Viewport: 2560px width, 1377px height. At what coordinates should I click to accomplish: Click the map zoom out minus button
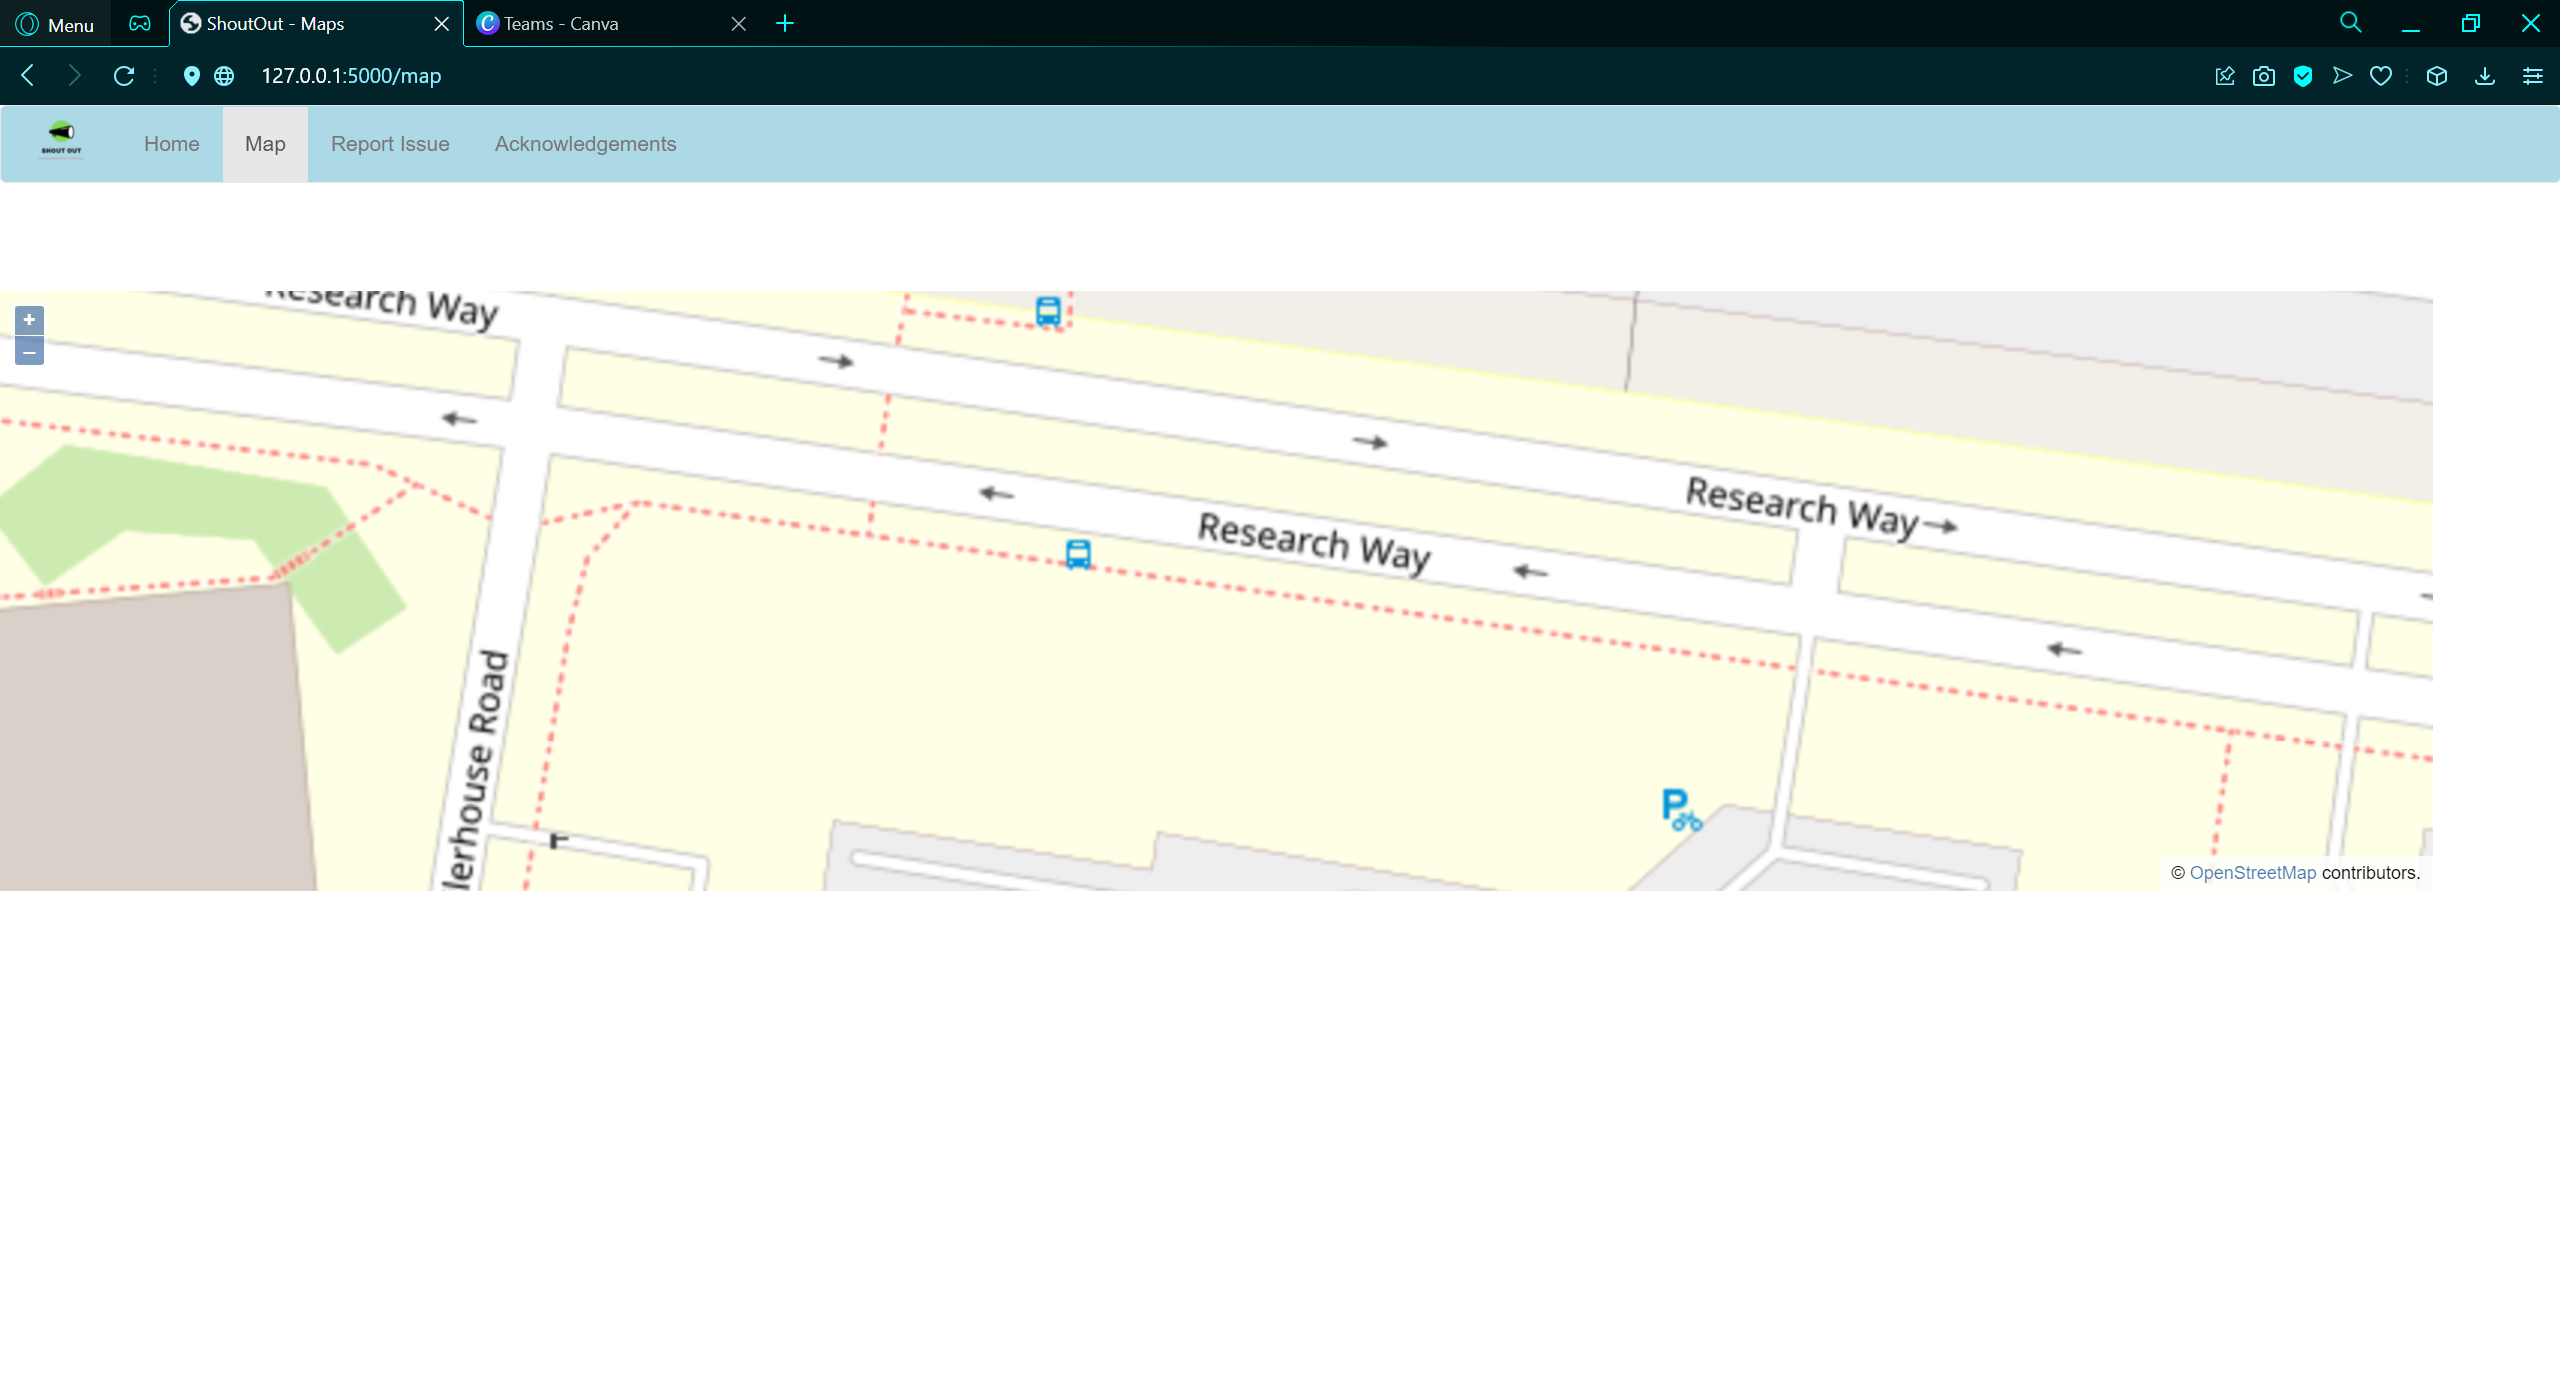tap(29, 352)
